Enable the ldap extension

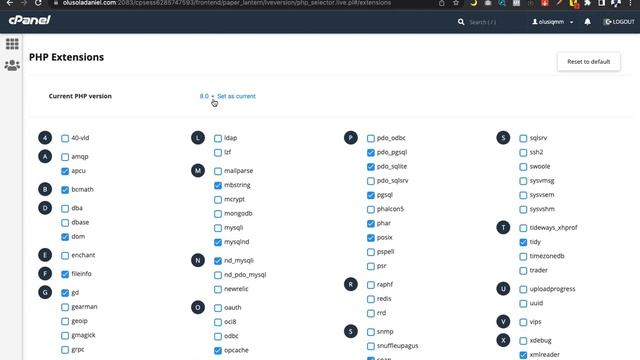pos(218,138)
